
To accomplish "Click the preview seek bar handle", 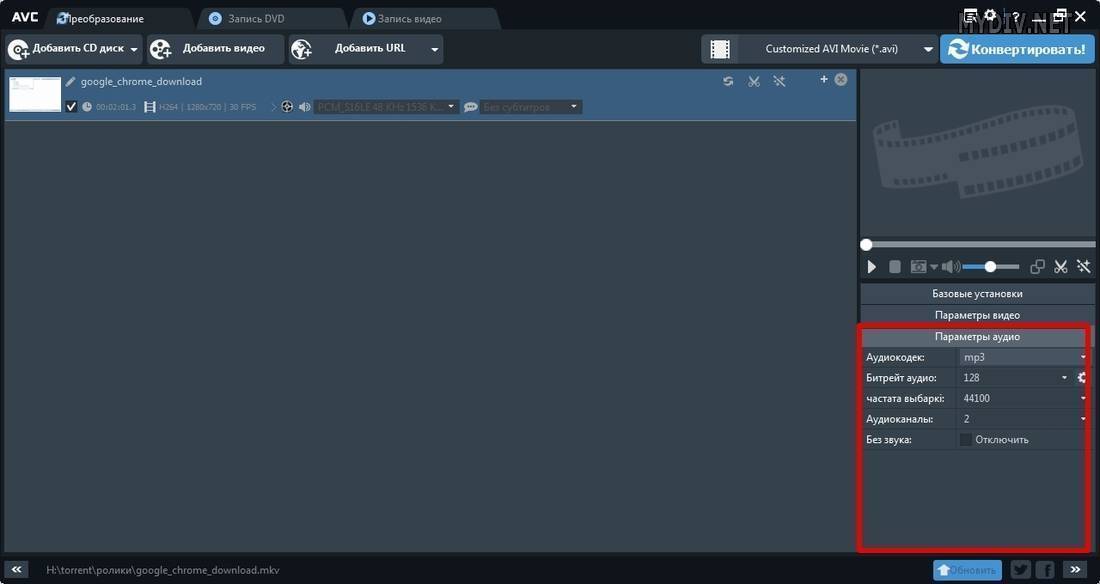I will tap(866, 244).
